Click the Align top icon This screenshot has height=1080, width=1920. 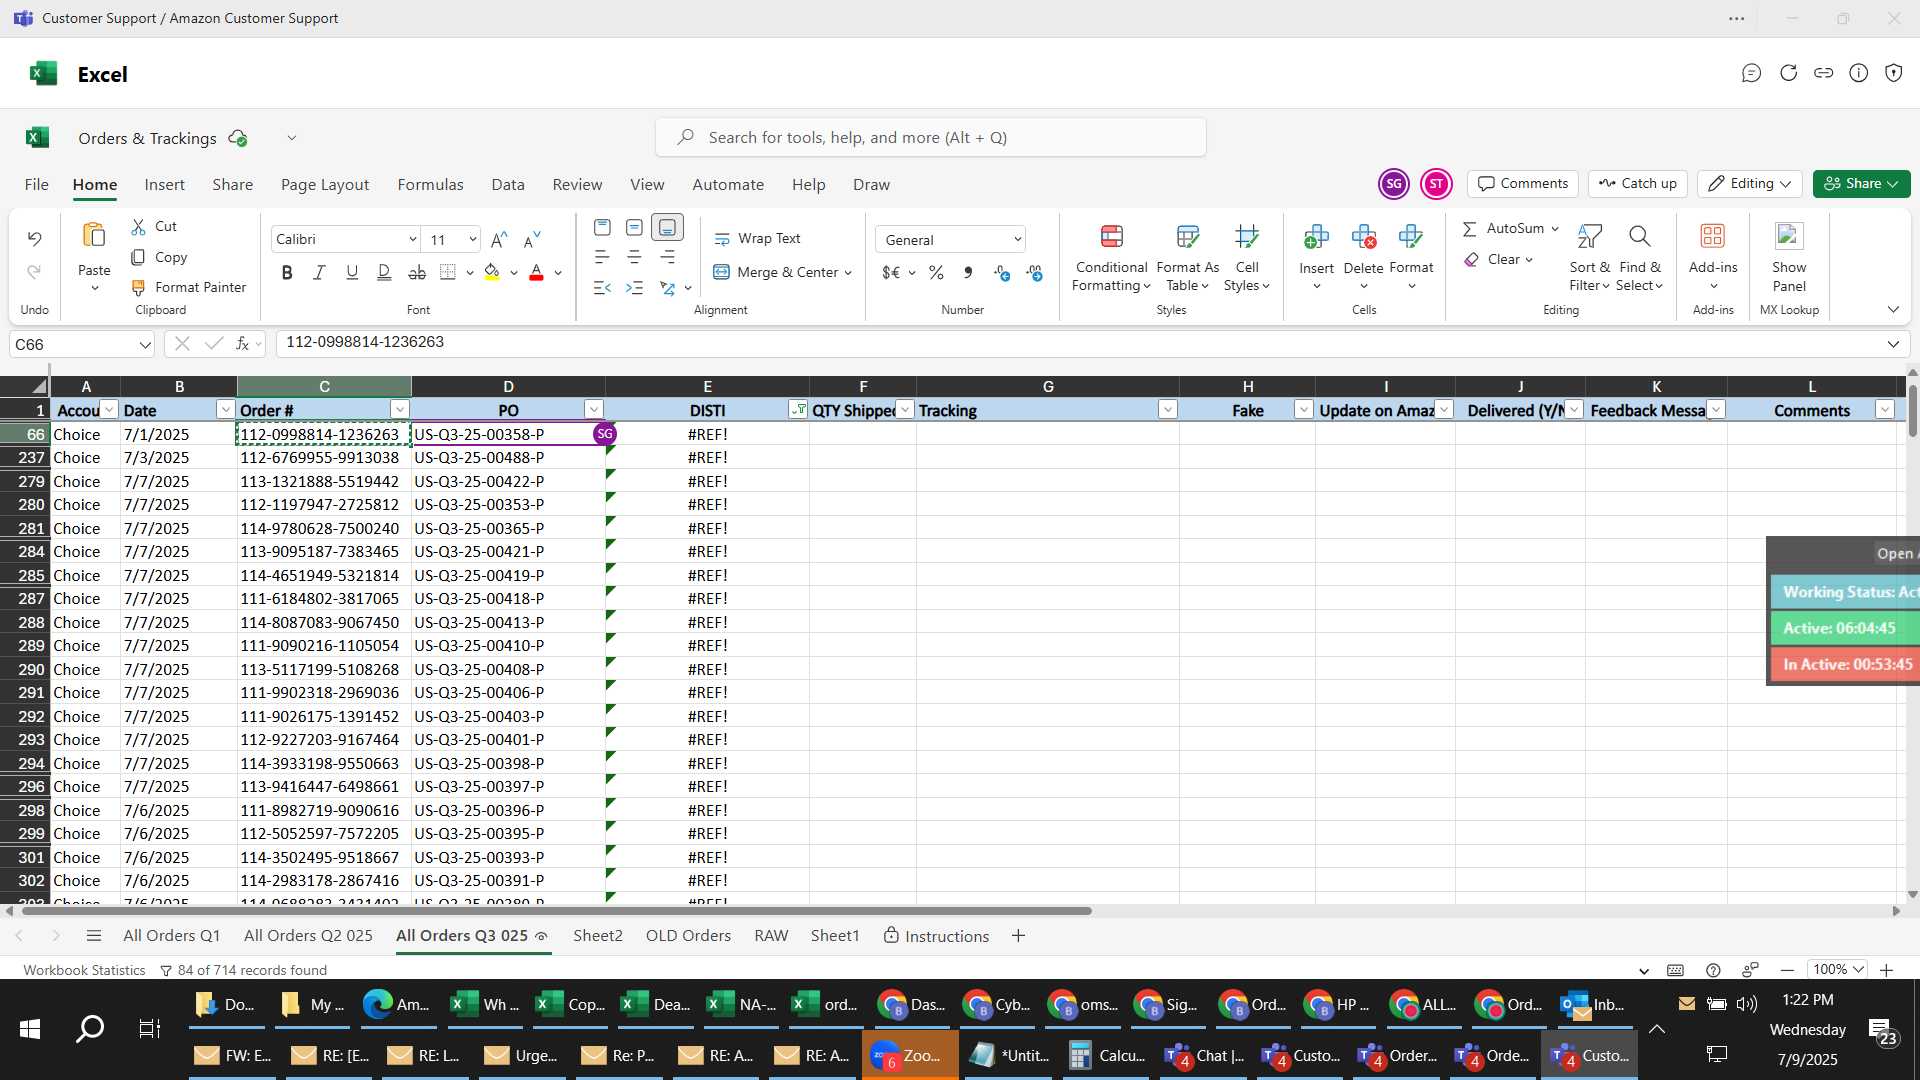tap(602, 227)
